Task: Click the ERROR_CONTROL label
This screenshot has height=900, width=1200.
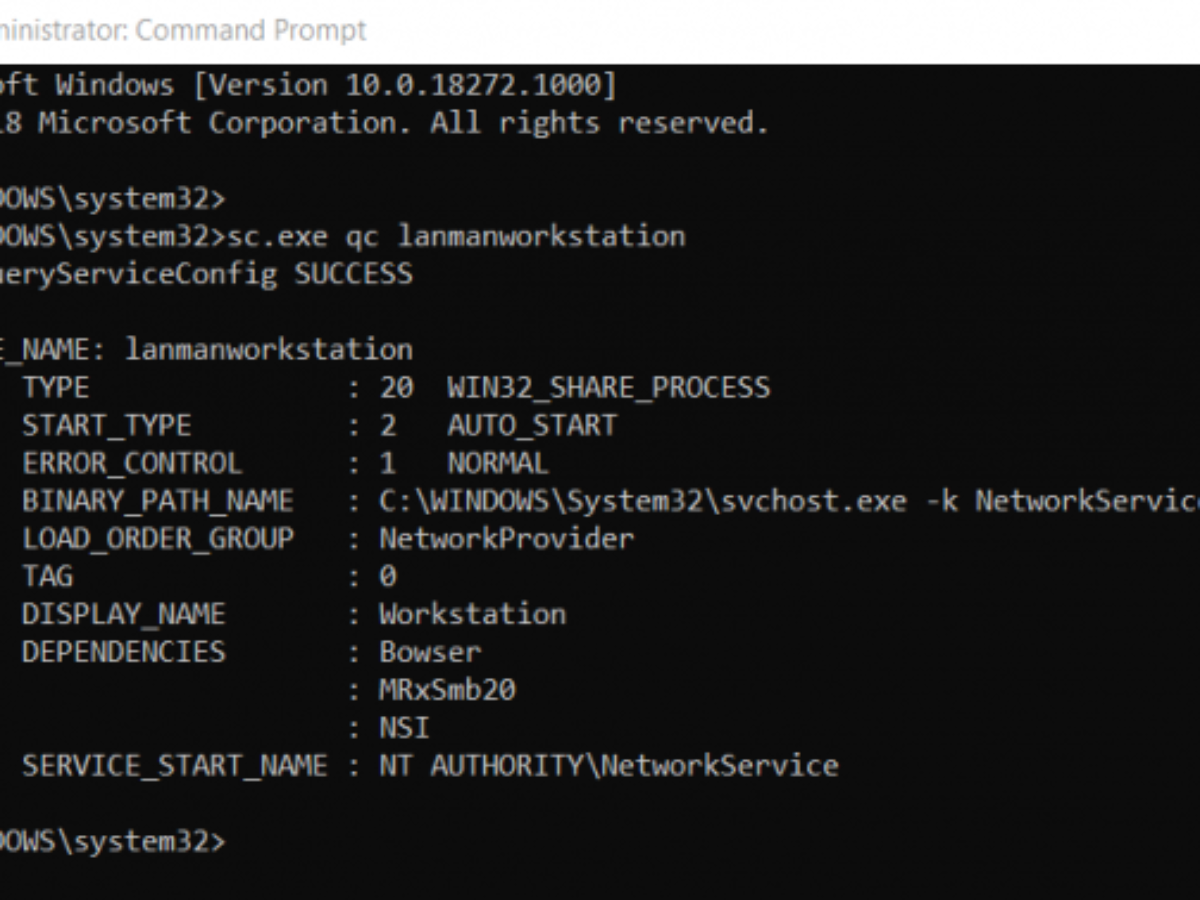Action: coord(132,464)
